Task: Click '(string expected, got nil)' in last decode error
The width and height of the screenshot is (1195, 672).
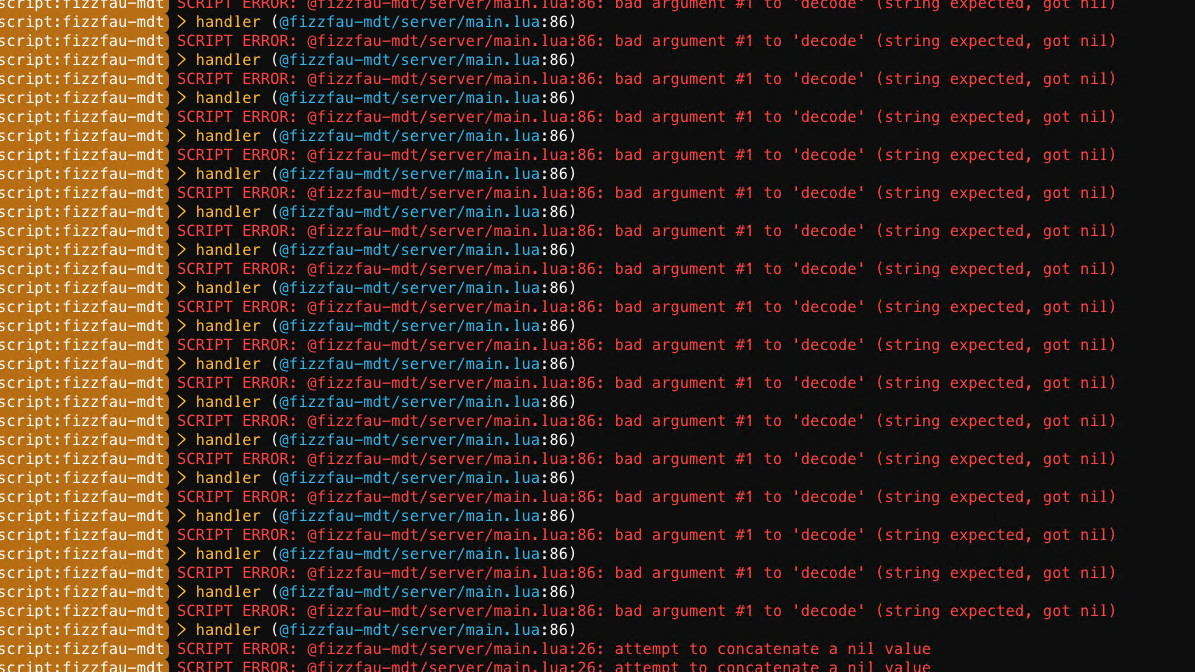Action: (x=995, y=611)
